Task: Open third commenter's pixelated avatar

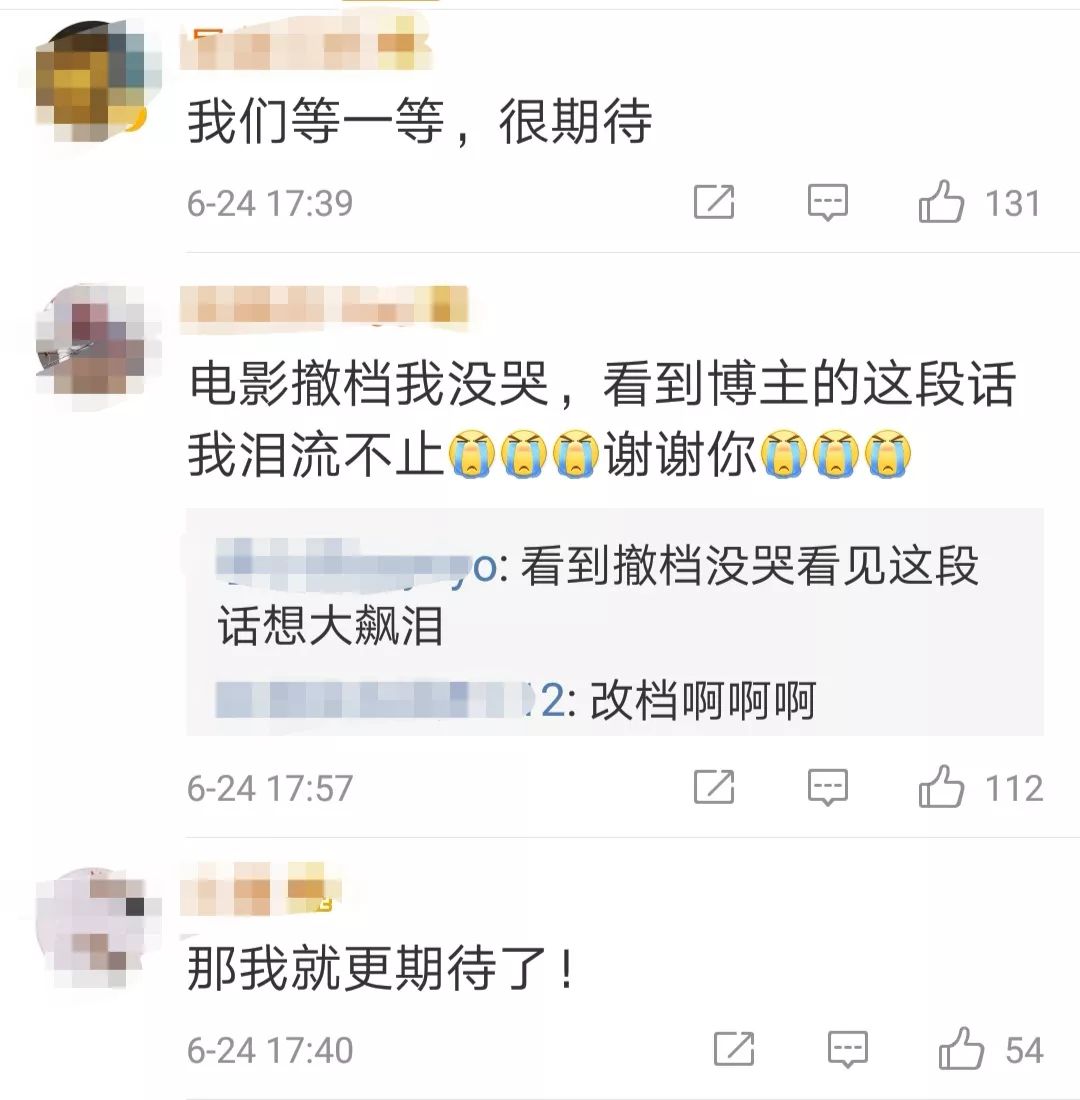Action: pos(90,927)
